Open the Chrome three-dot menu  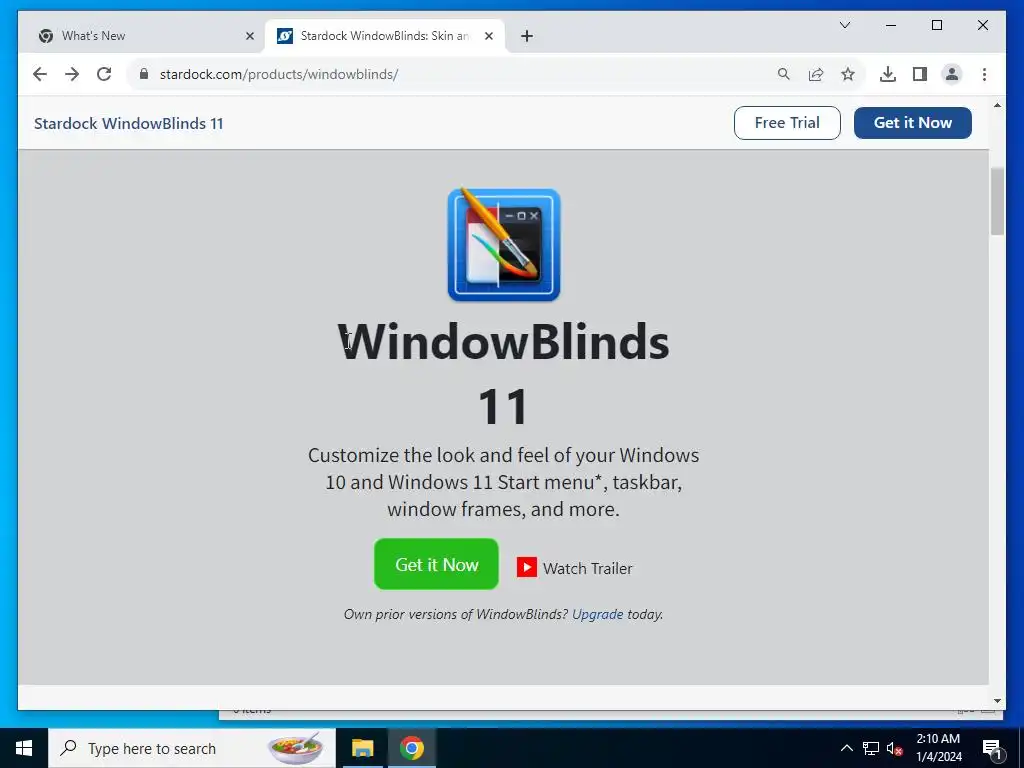coord(984,74)
